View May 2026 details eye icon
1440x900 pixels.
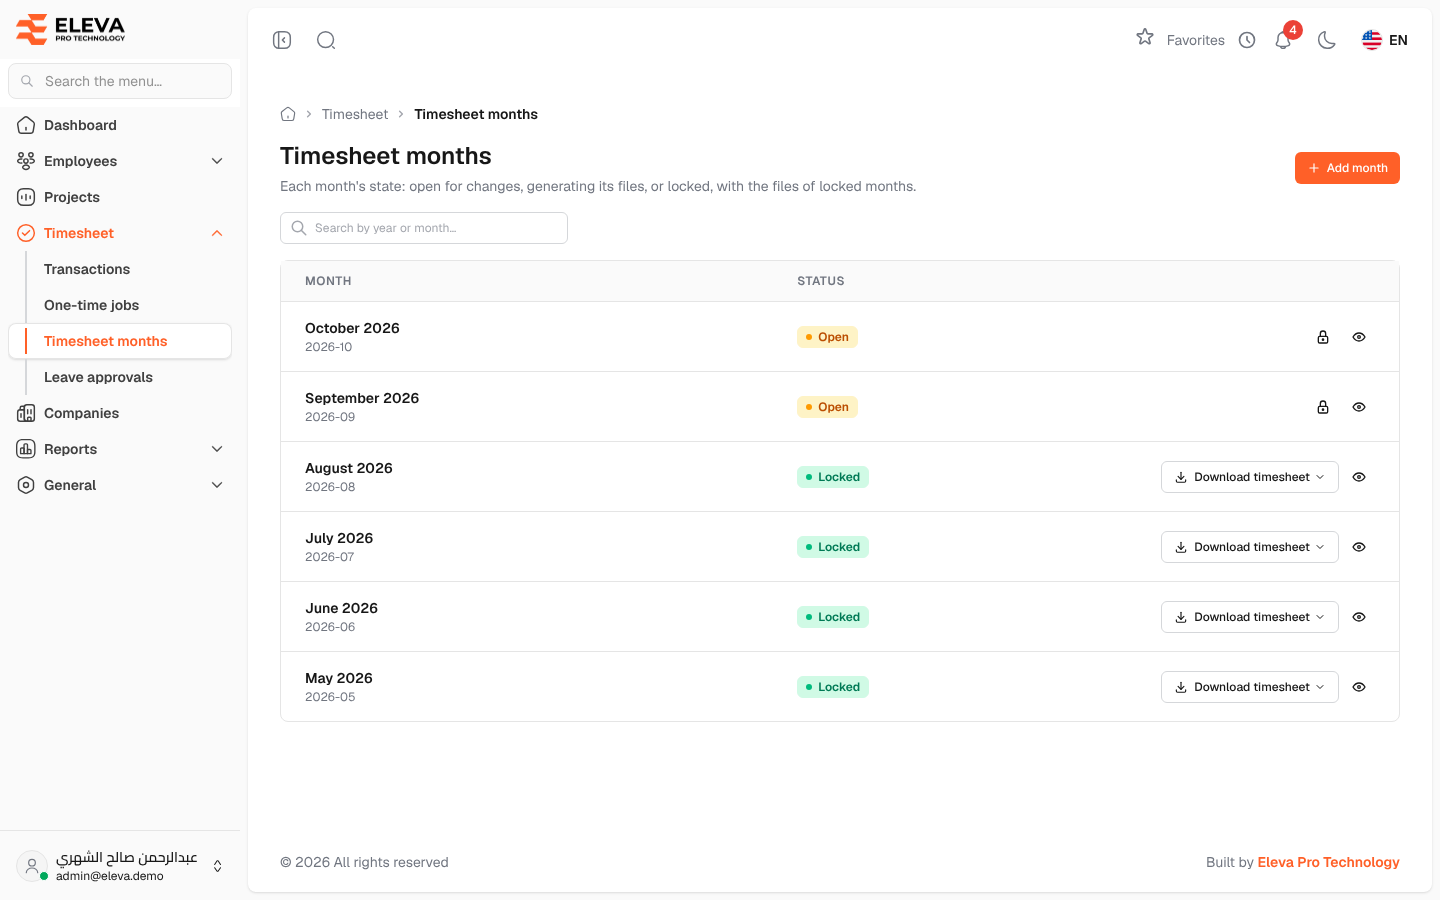point(1359,687)
